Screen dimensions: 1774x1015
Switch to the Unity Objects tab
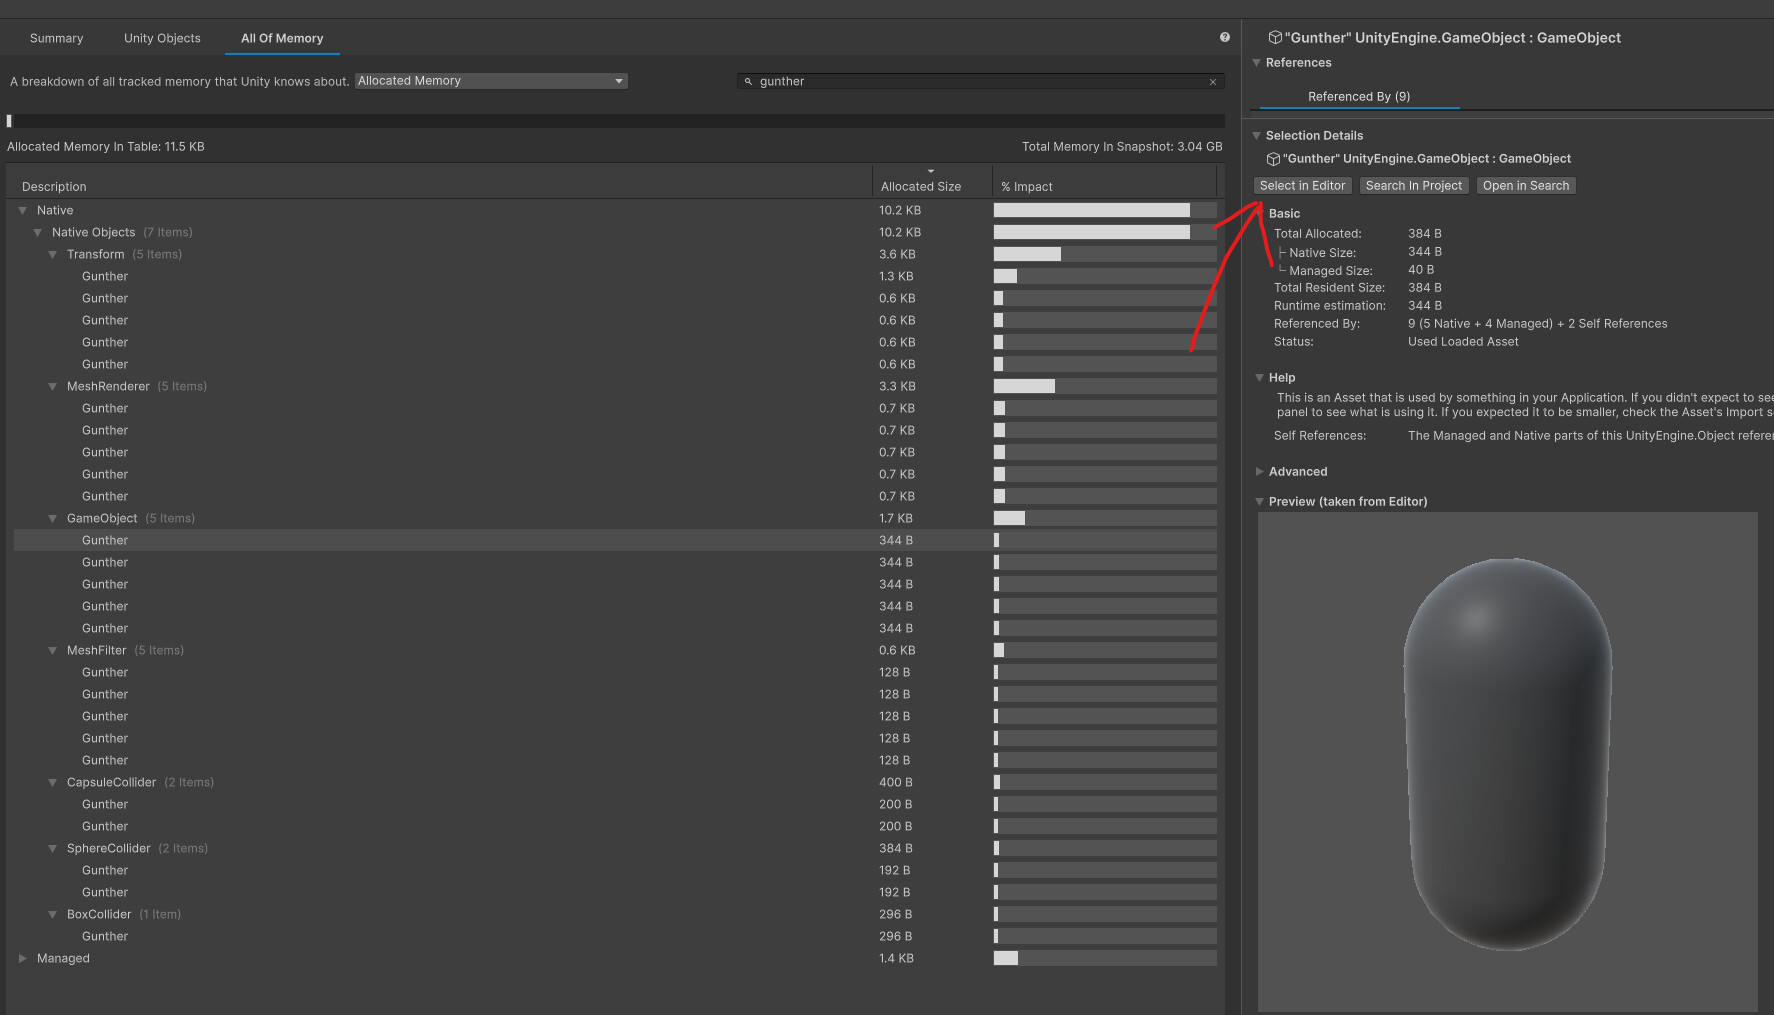coord(161,38)
